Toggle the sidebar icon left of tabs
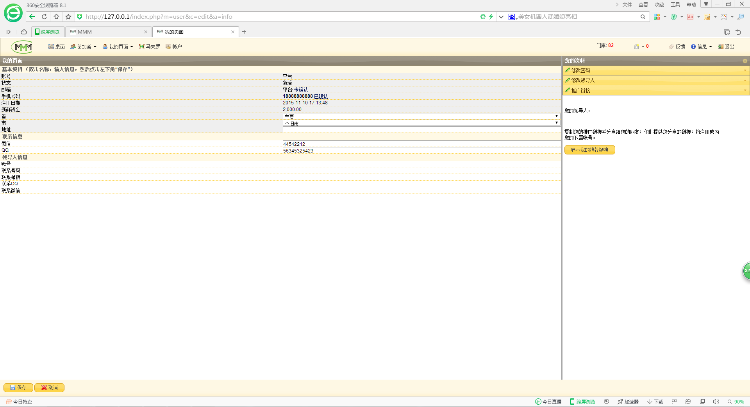750x407 pixels. point(9,32)
